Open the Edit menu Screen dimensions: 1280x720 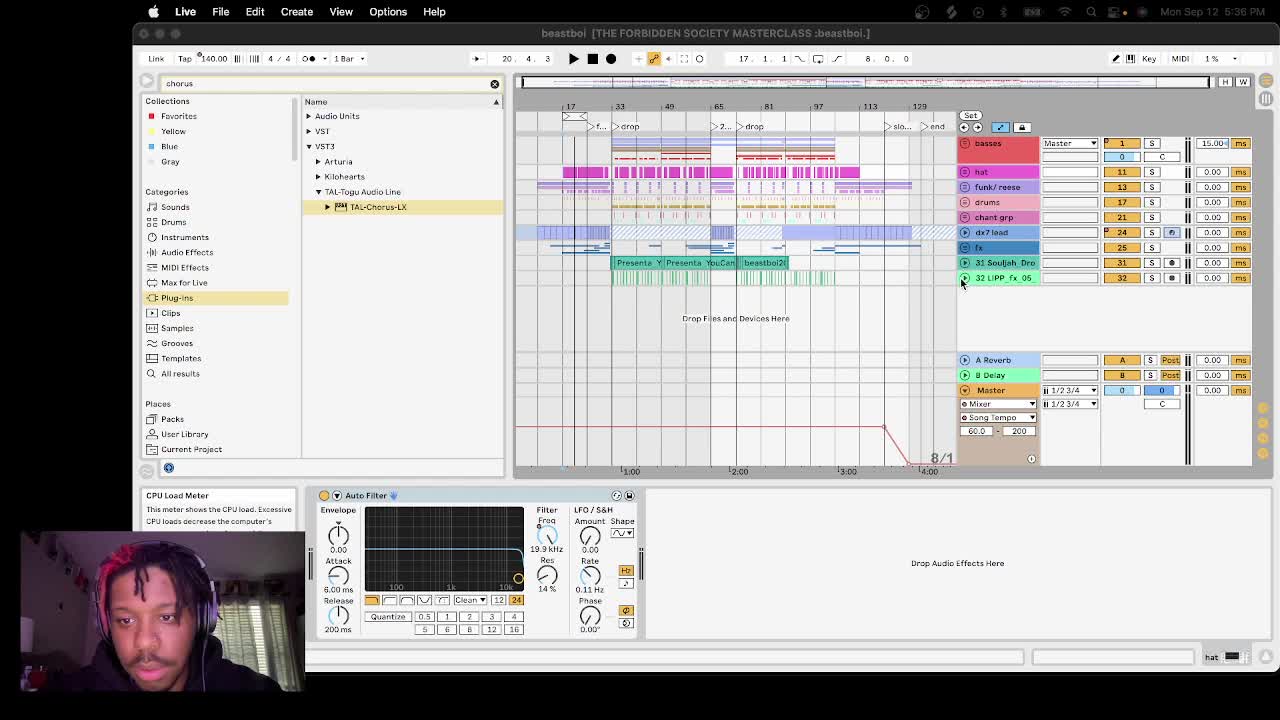(255, 12)
